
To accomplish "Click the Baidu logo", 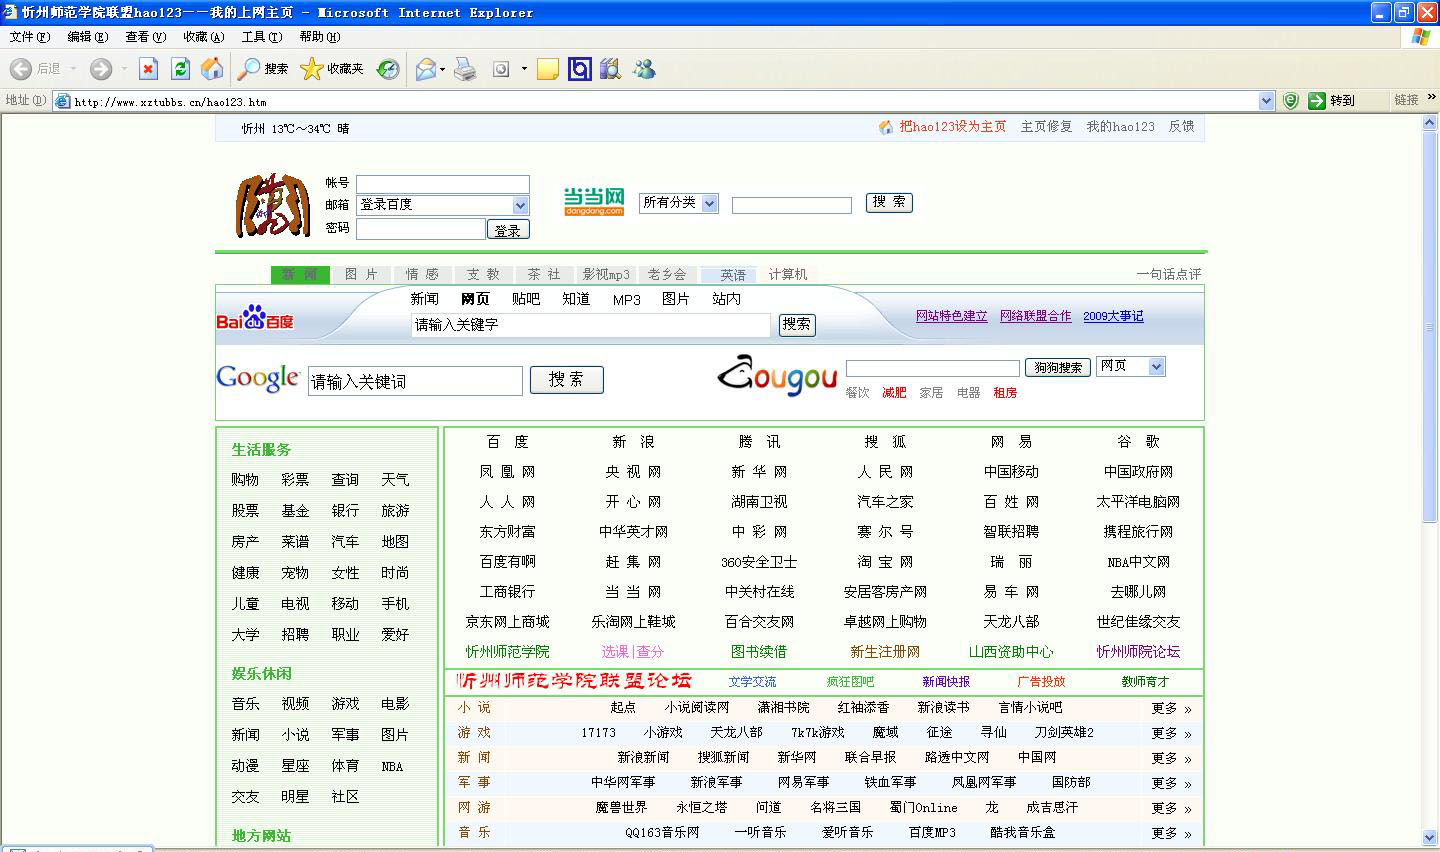I will click(x=255, y=318).
